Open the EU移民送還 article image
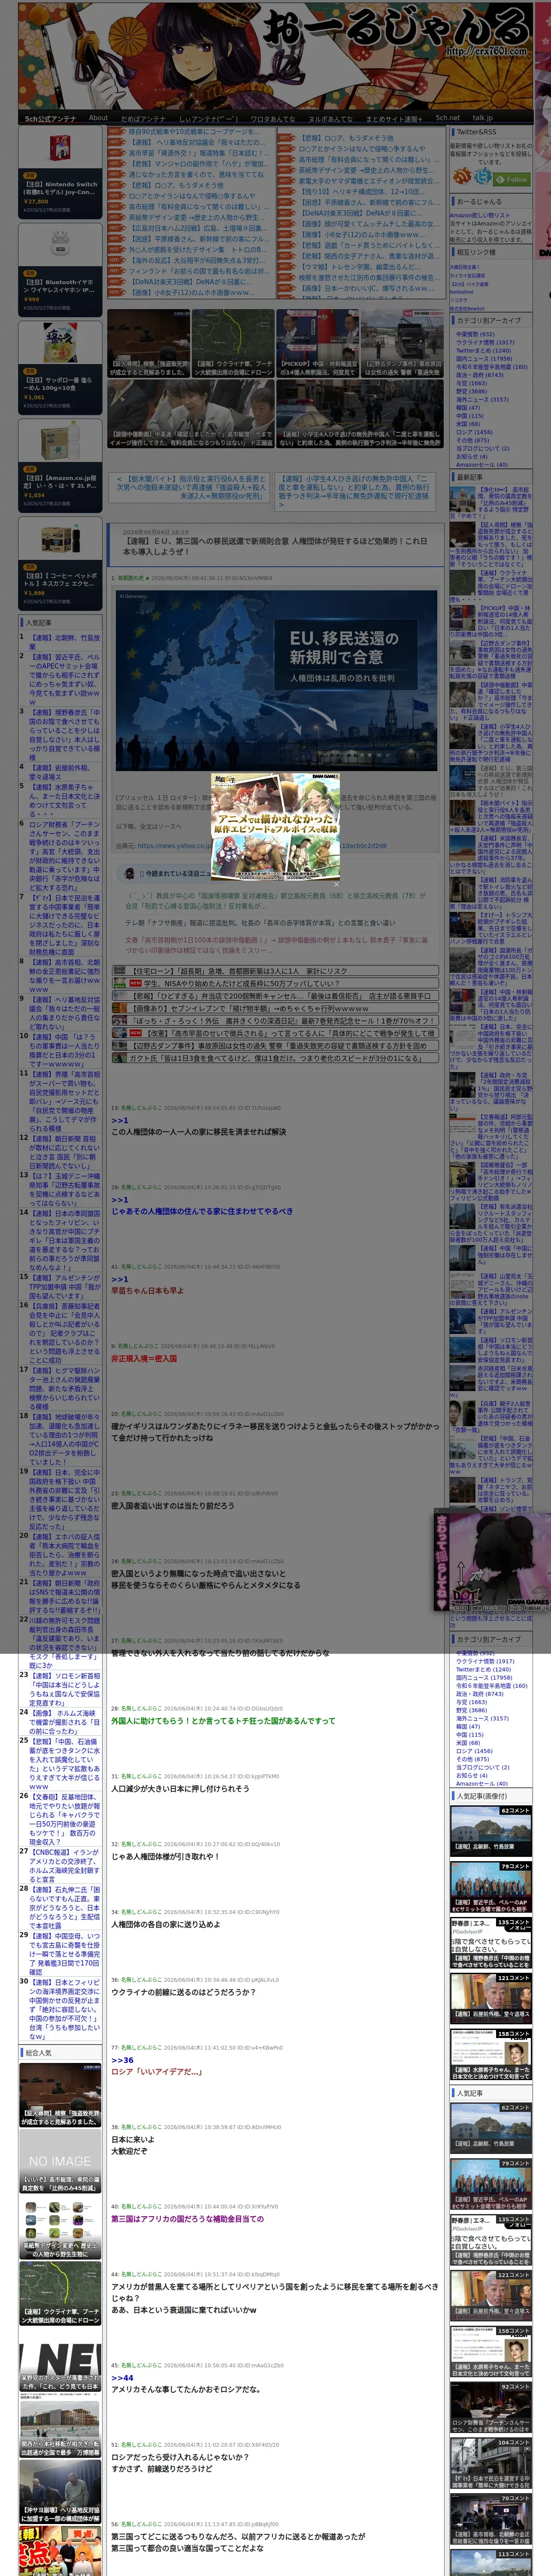This screenshot has height=2576, width=551. [x=276, y=681]
